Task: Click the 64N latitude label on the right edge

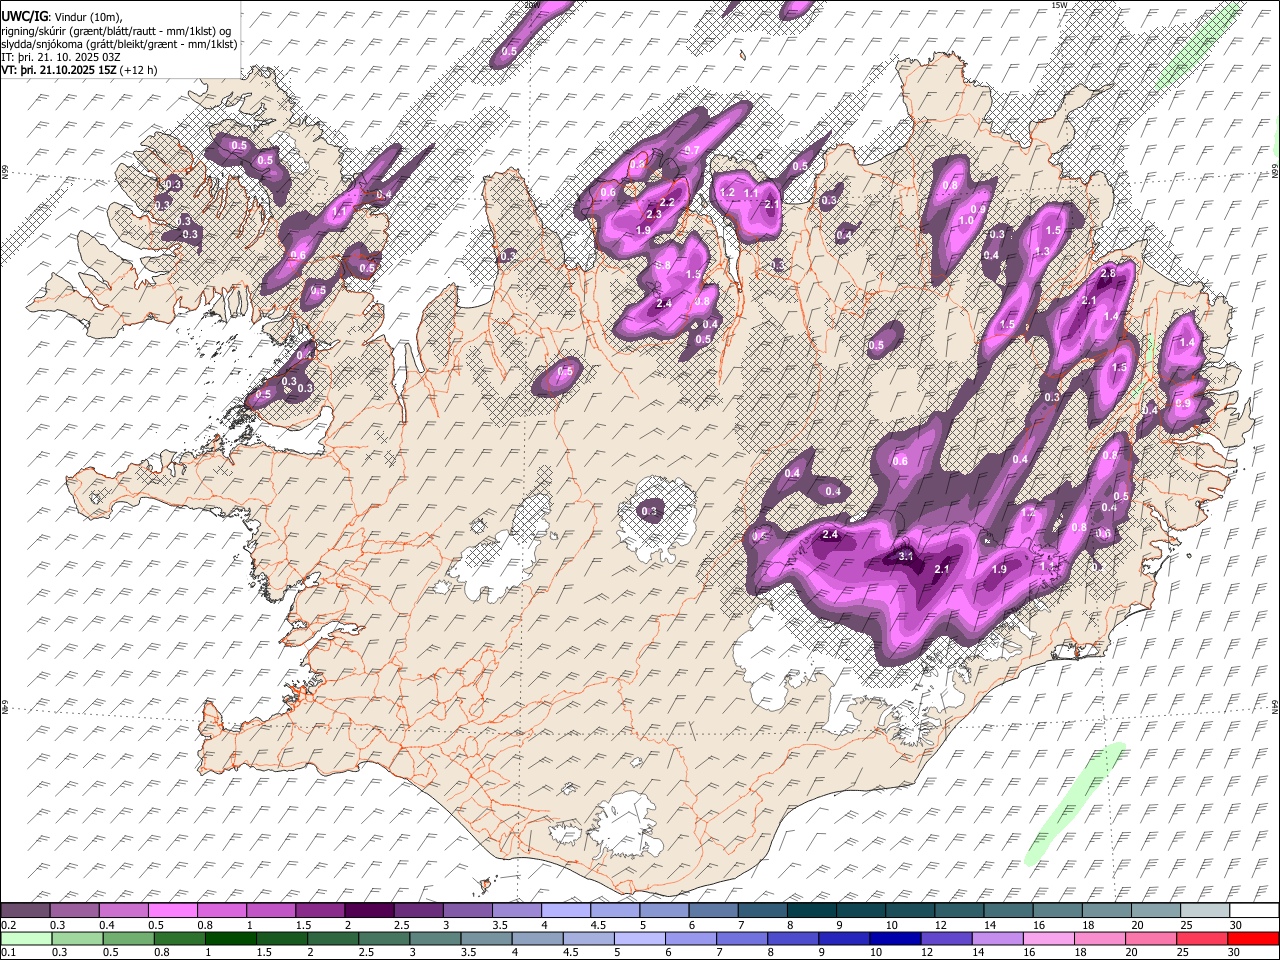Action: 1275,706
